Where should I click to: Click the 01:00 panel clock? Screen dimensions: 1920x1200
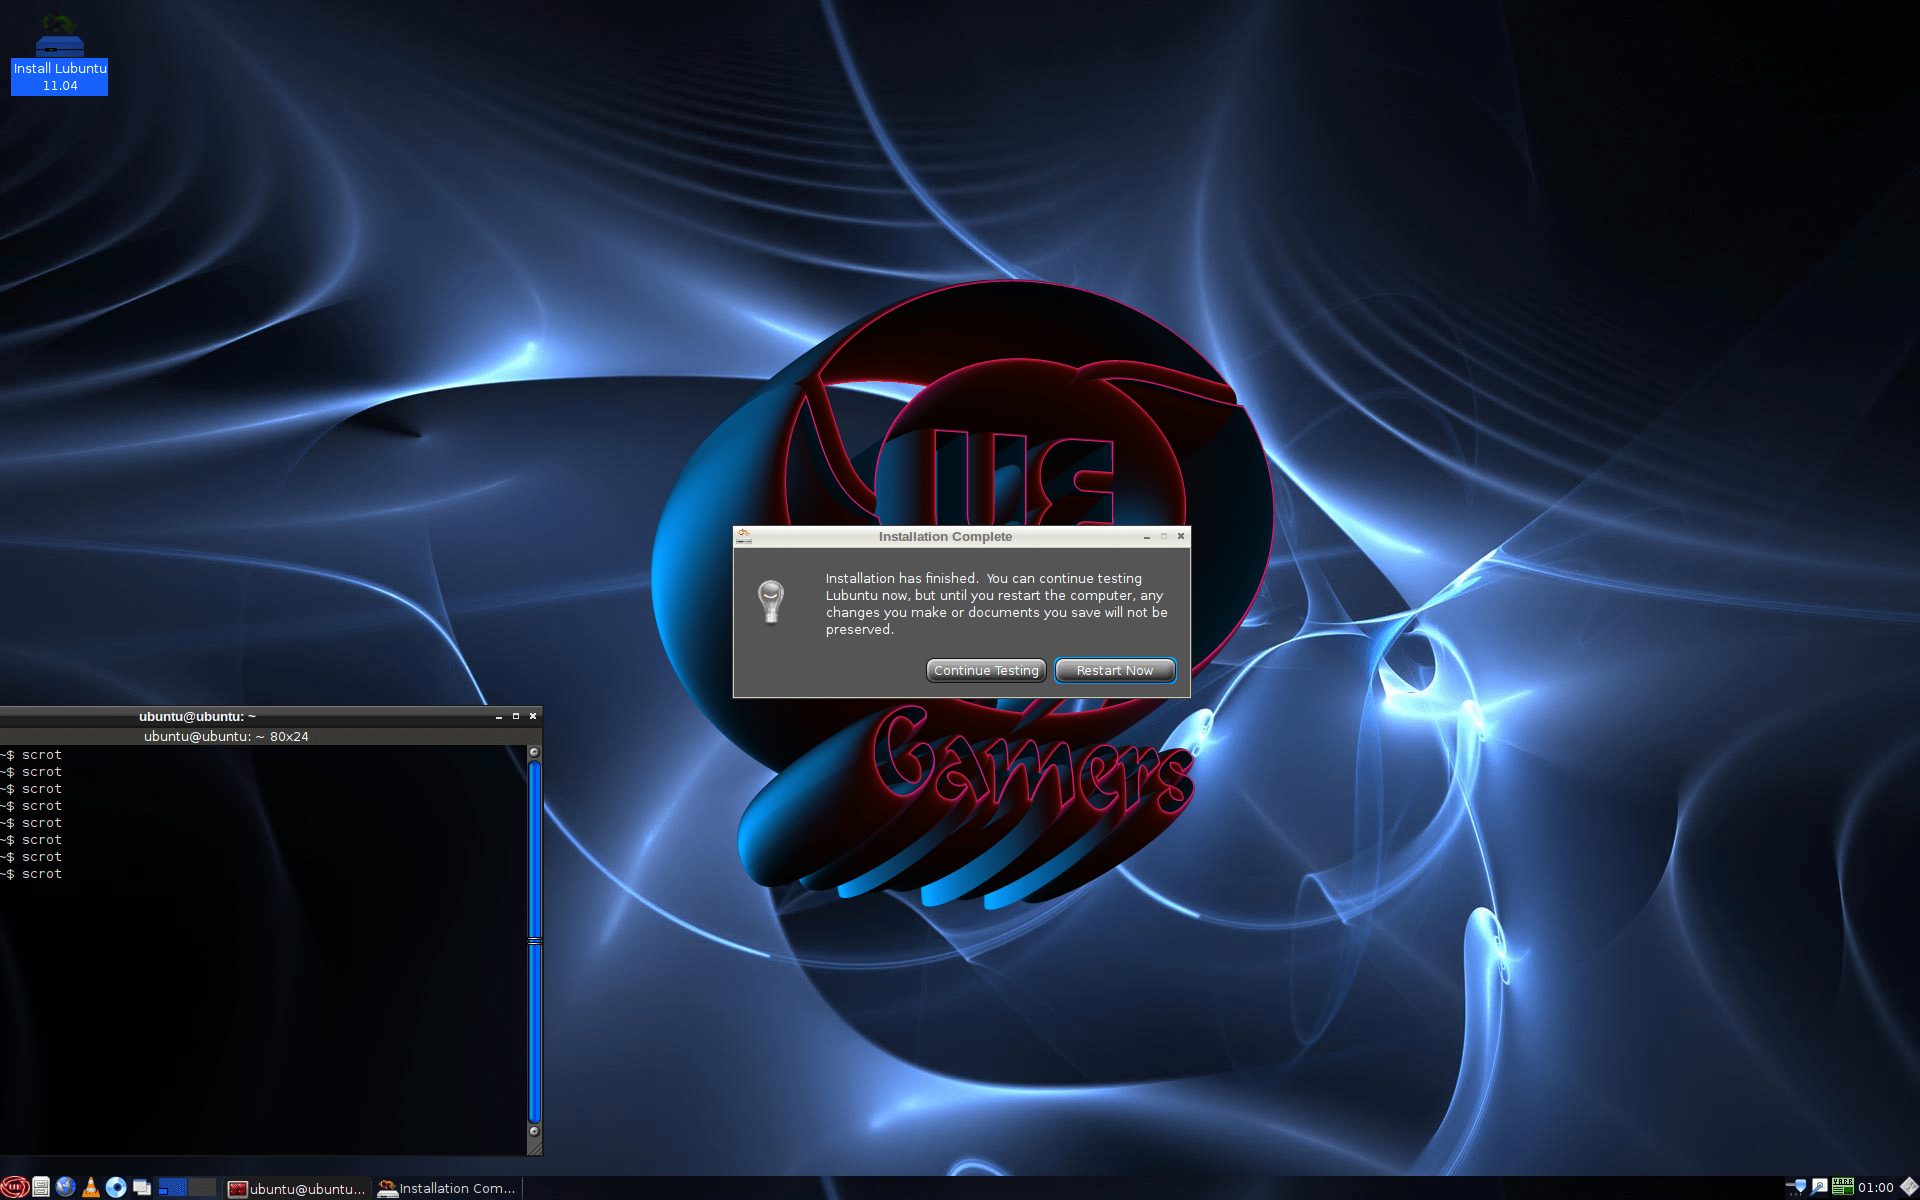click(1875, 1188)
